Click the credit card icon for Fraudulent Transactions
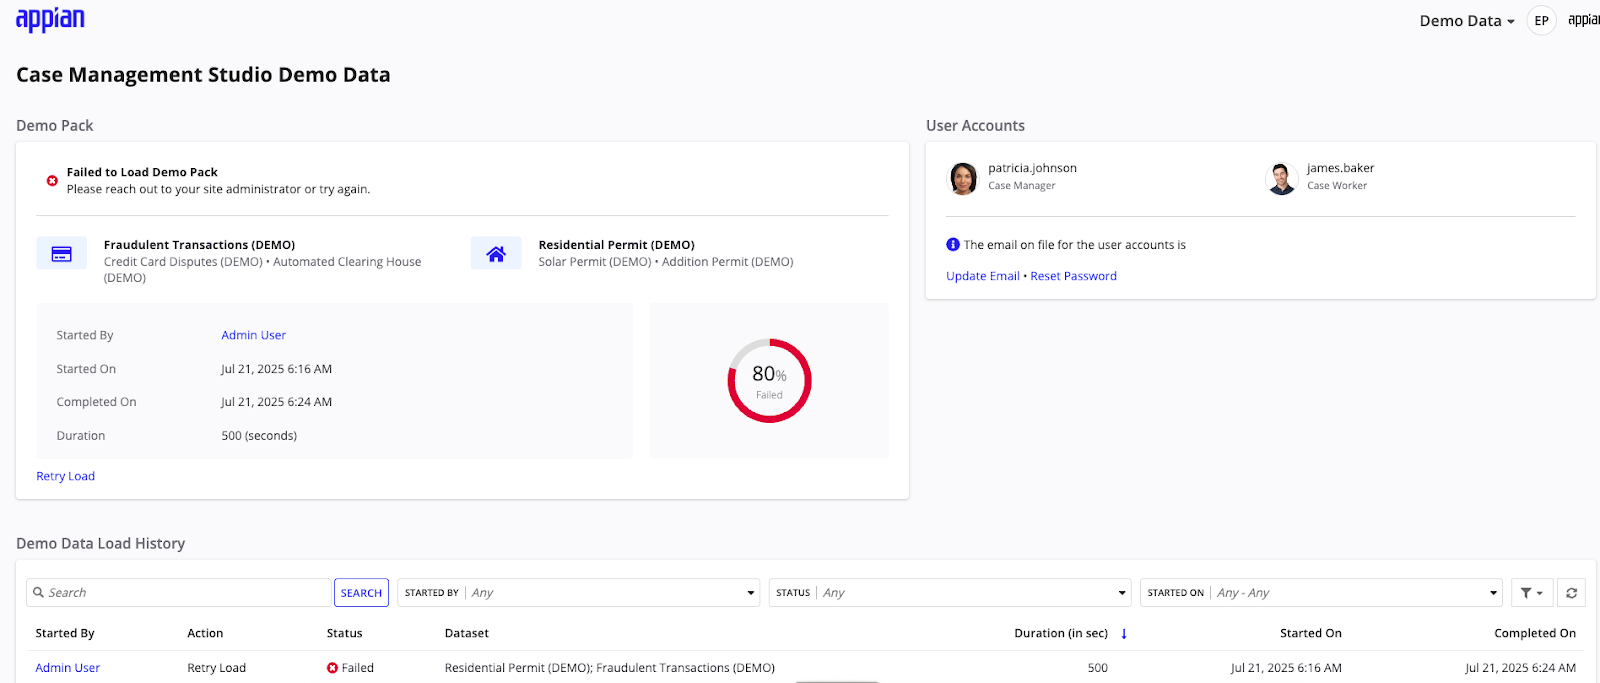Screen dimensions: 1600x683 tap(61, 254)
